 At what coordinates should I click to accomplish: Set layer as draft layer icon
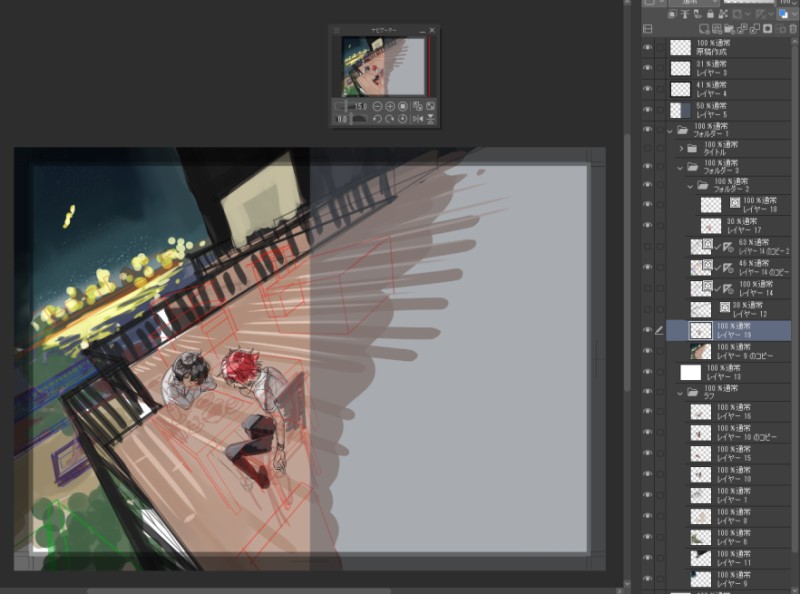coord(697,14)
